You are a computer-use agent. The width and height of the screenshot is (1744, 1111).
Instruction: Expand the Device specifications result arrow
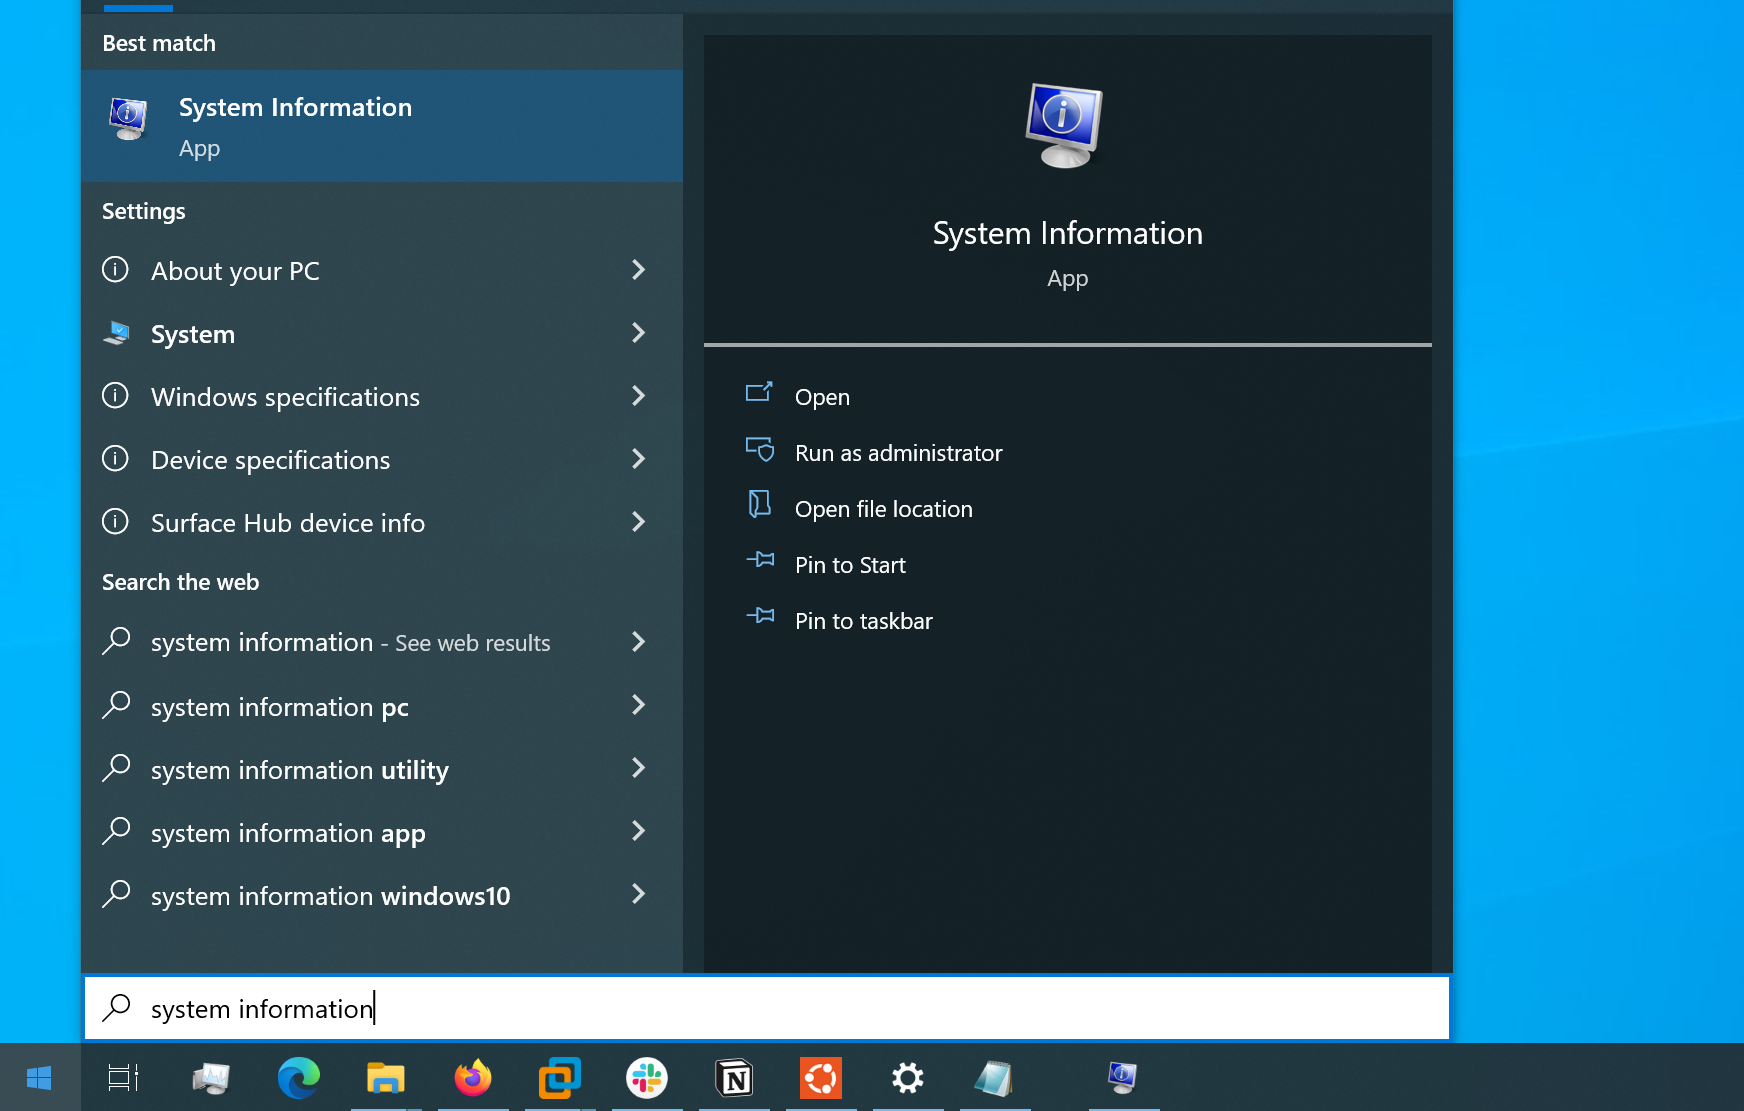[638, 459]
